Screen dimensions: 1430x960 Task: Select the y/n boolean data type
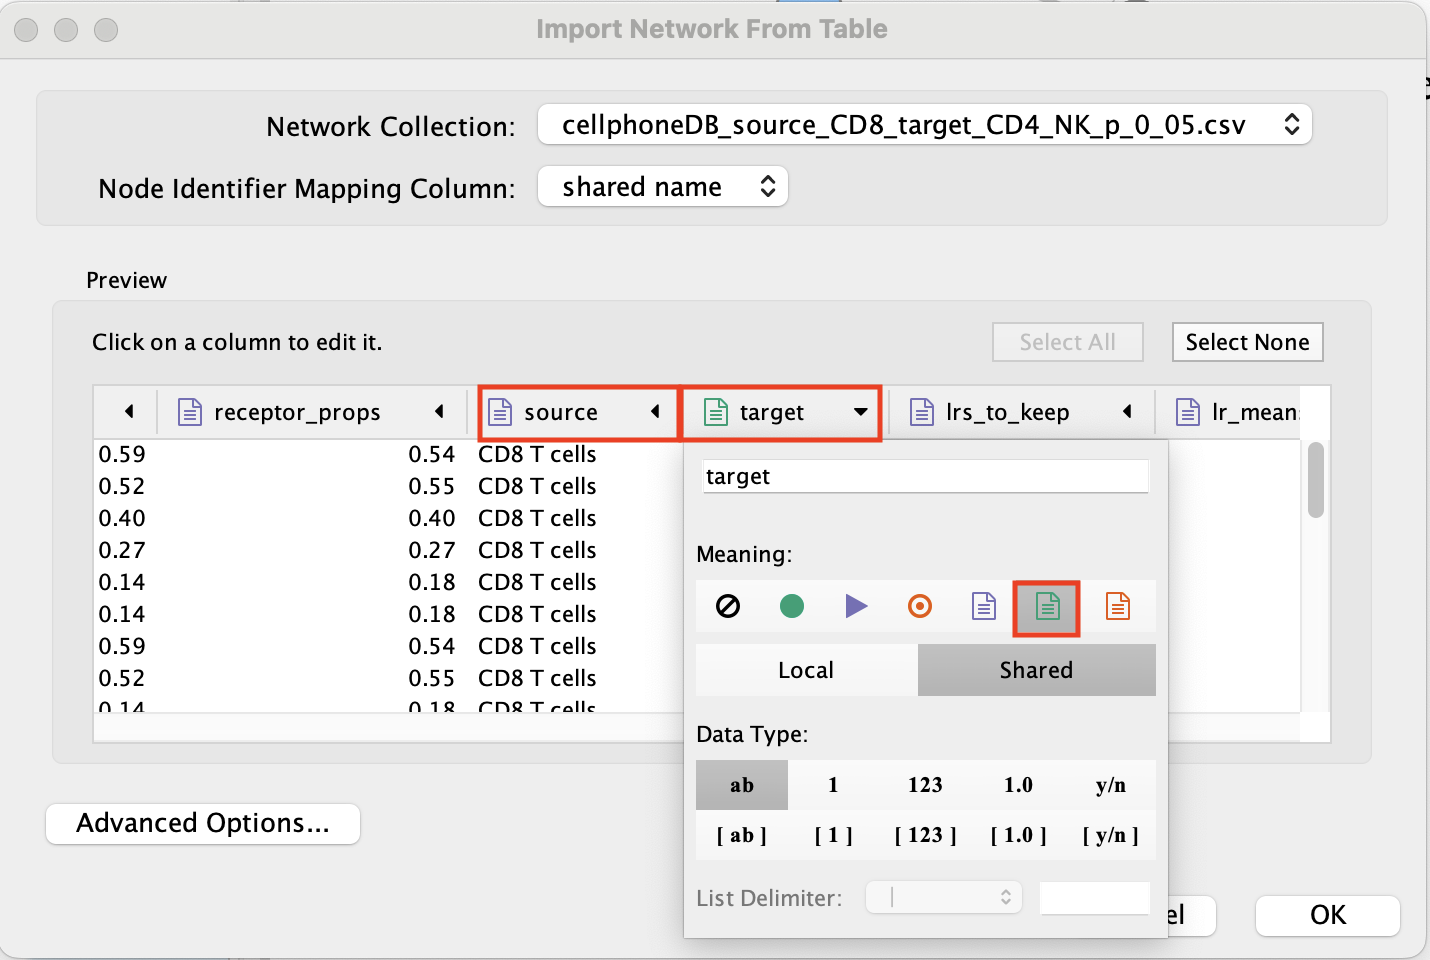1110,785
